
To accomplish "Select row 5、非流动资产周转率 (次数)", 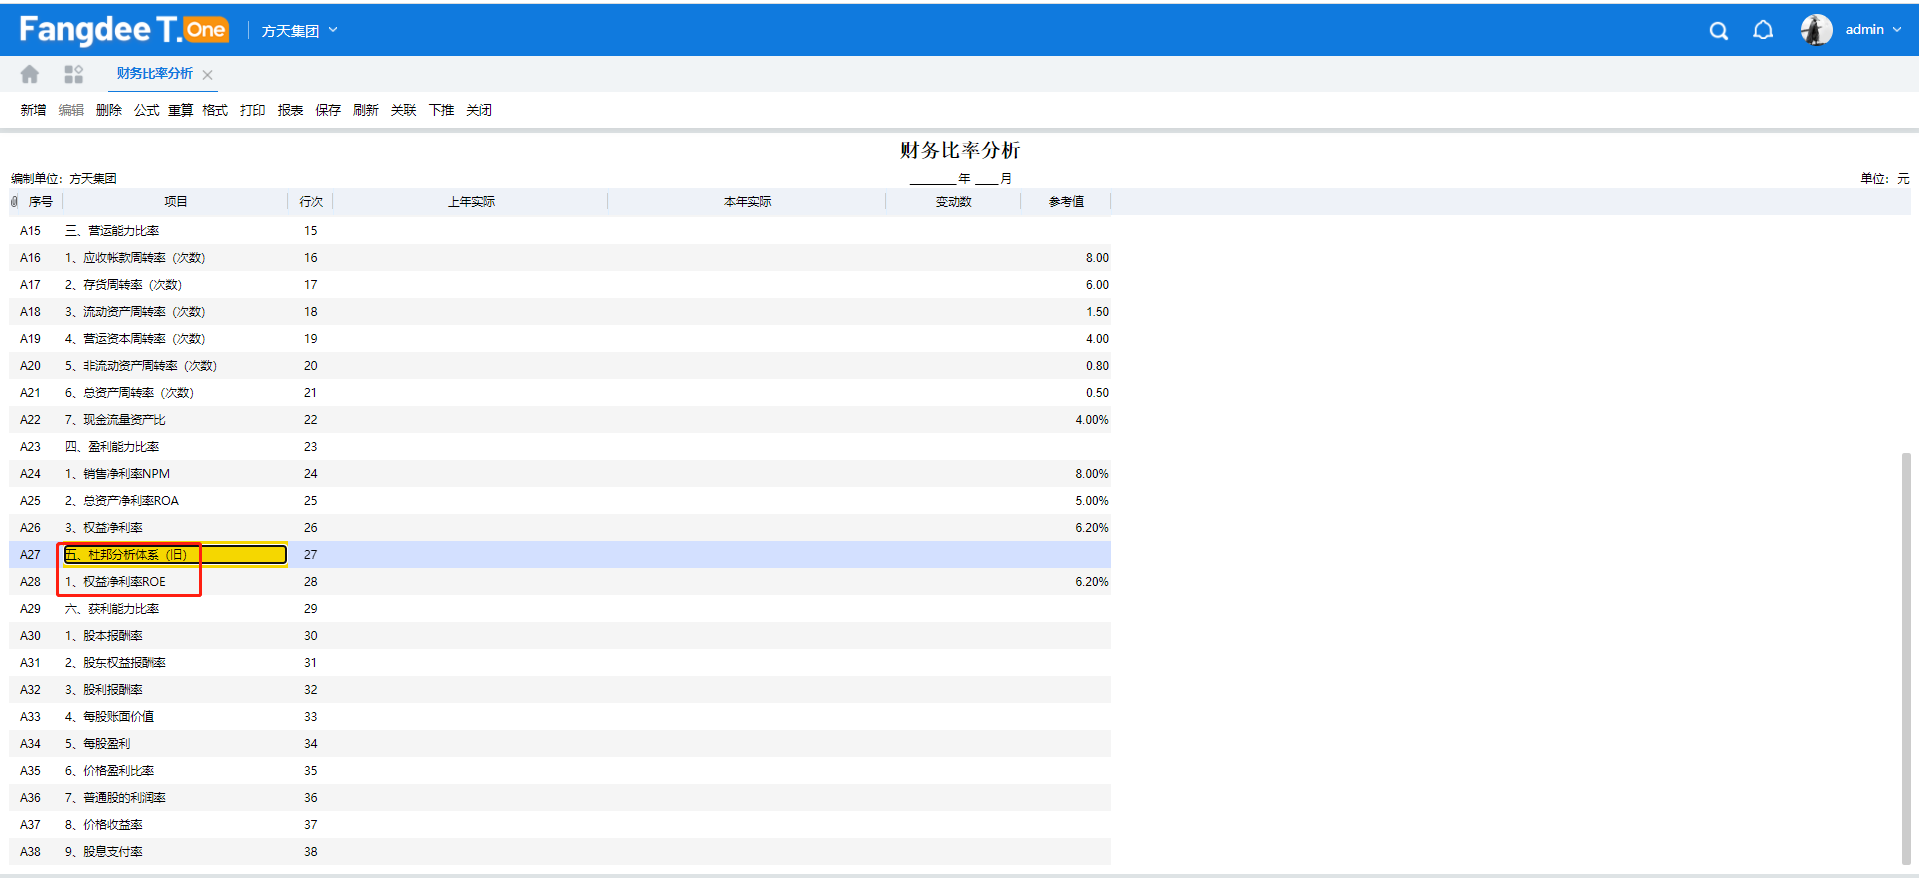I will pyautogui.click(x=560, y=366).
